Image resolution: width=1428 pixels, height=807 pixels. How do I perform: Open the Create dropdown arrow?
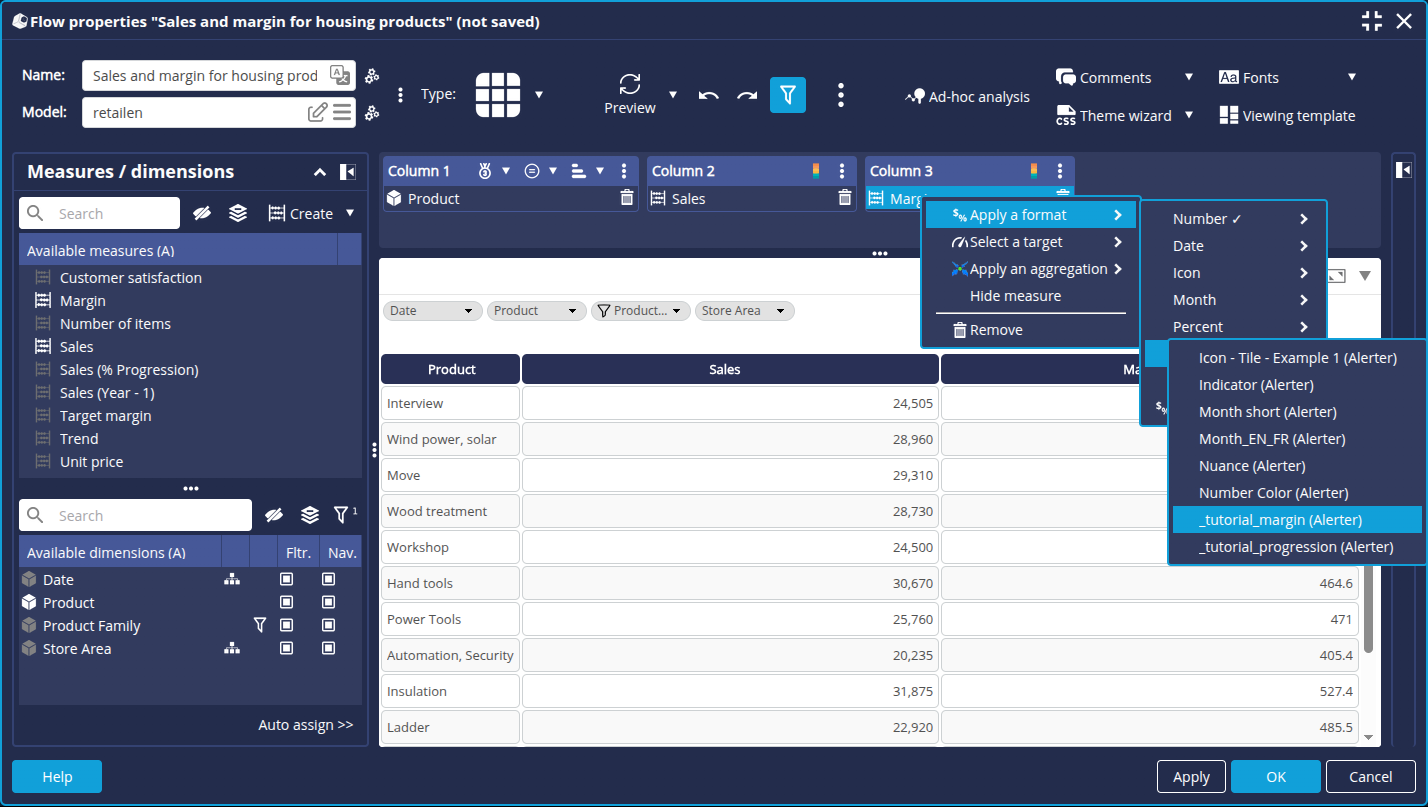click(350, 213)
